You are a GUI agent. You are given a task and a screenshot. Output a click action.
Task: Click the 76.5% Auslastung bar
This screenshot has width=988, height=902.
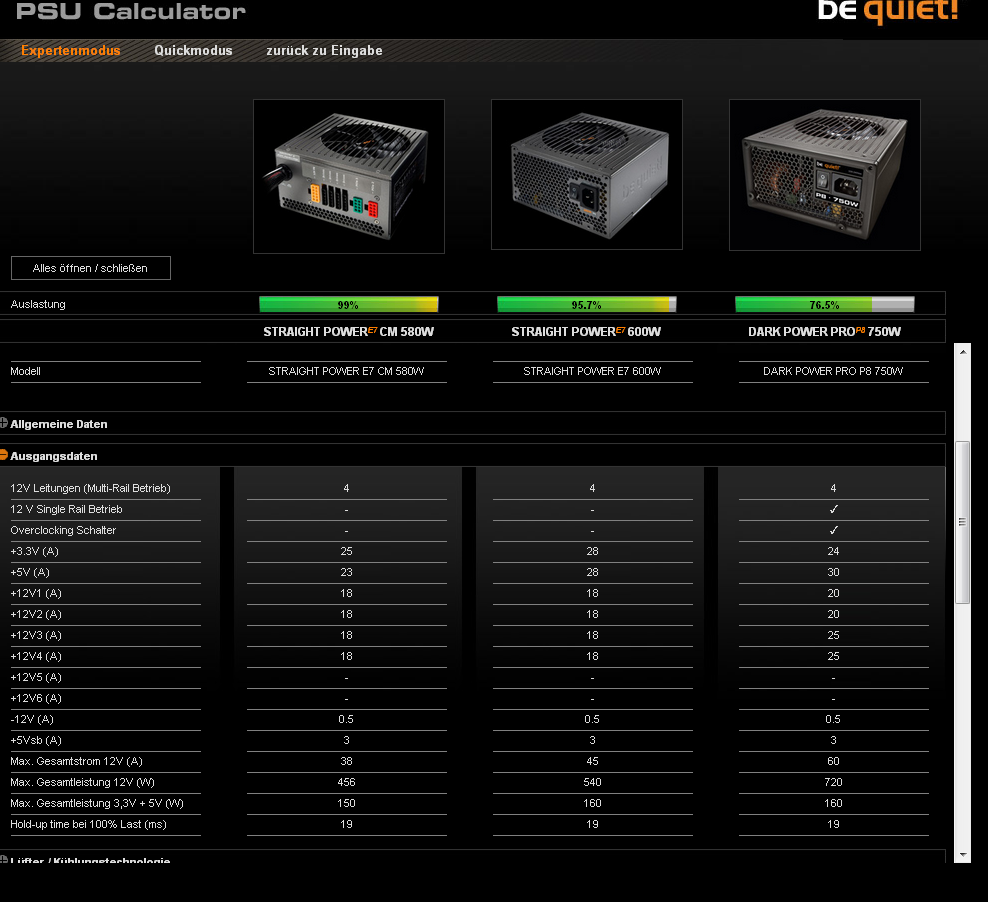[x=825, y=305]
